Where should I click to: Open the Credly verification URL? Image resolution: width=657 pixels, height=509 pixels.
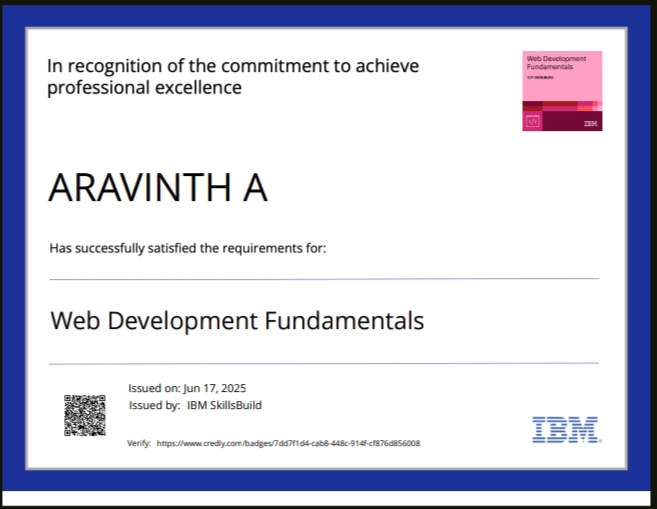tap(288, 443)
